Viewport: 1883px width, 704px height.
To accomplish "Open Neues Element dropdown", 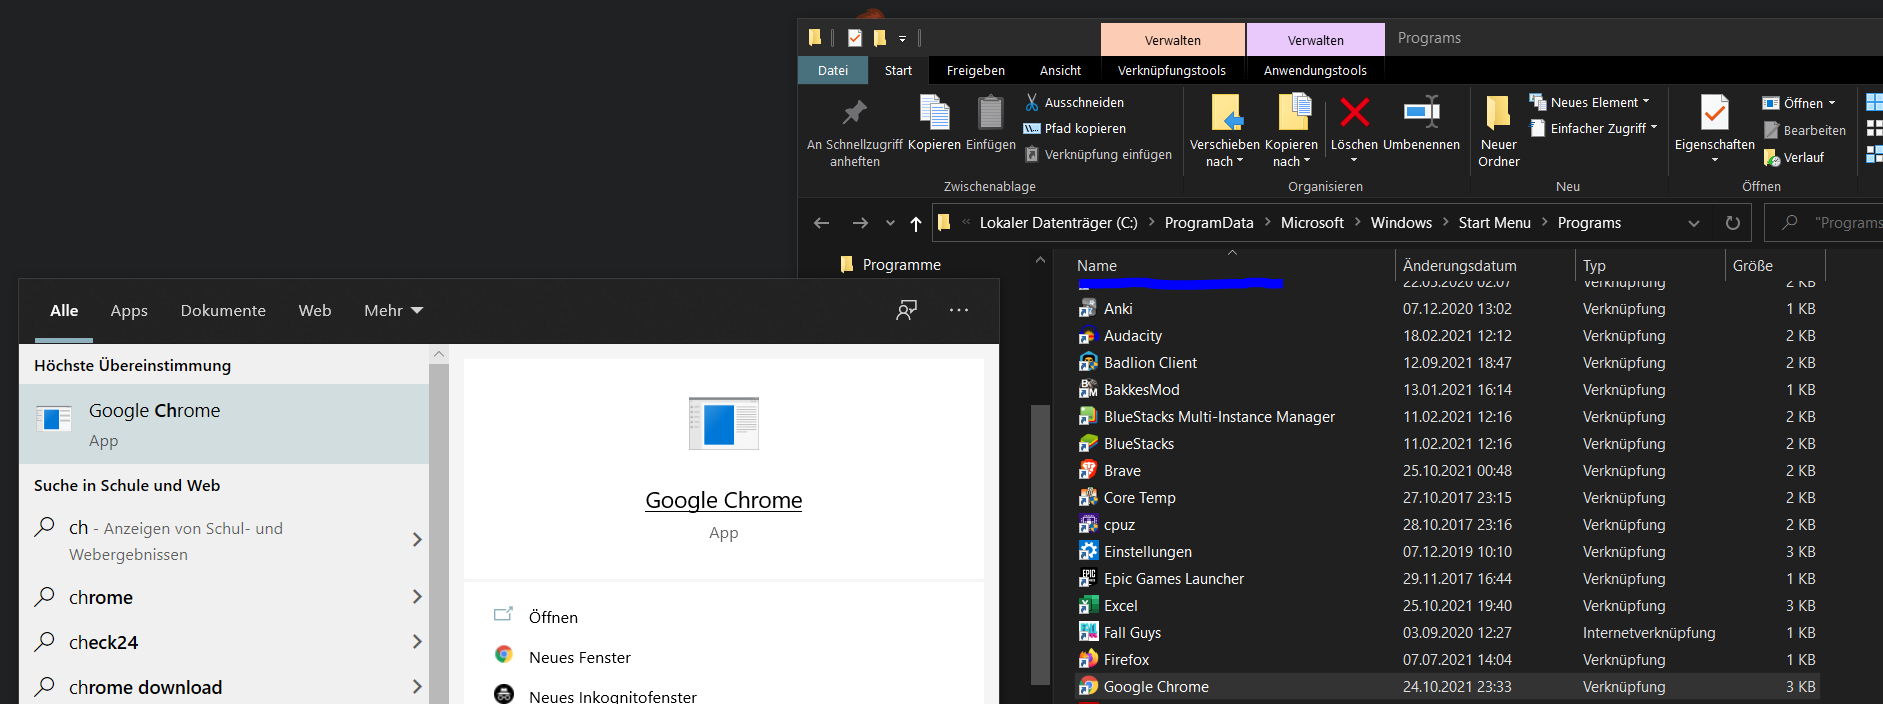I will point(1590,103).
